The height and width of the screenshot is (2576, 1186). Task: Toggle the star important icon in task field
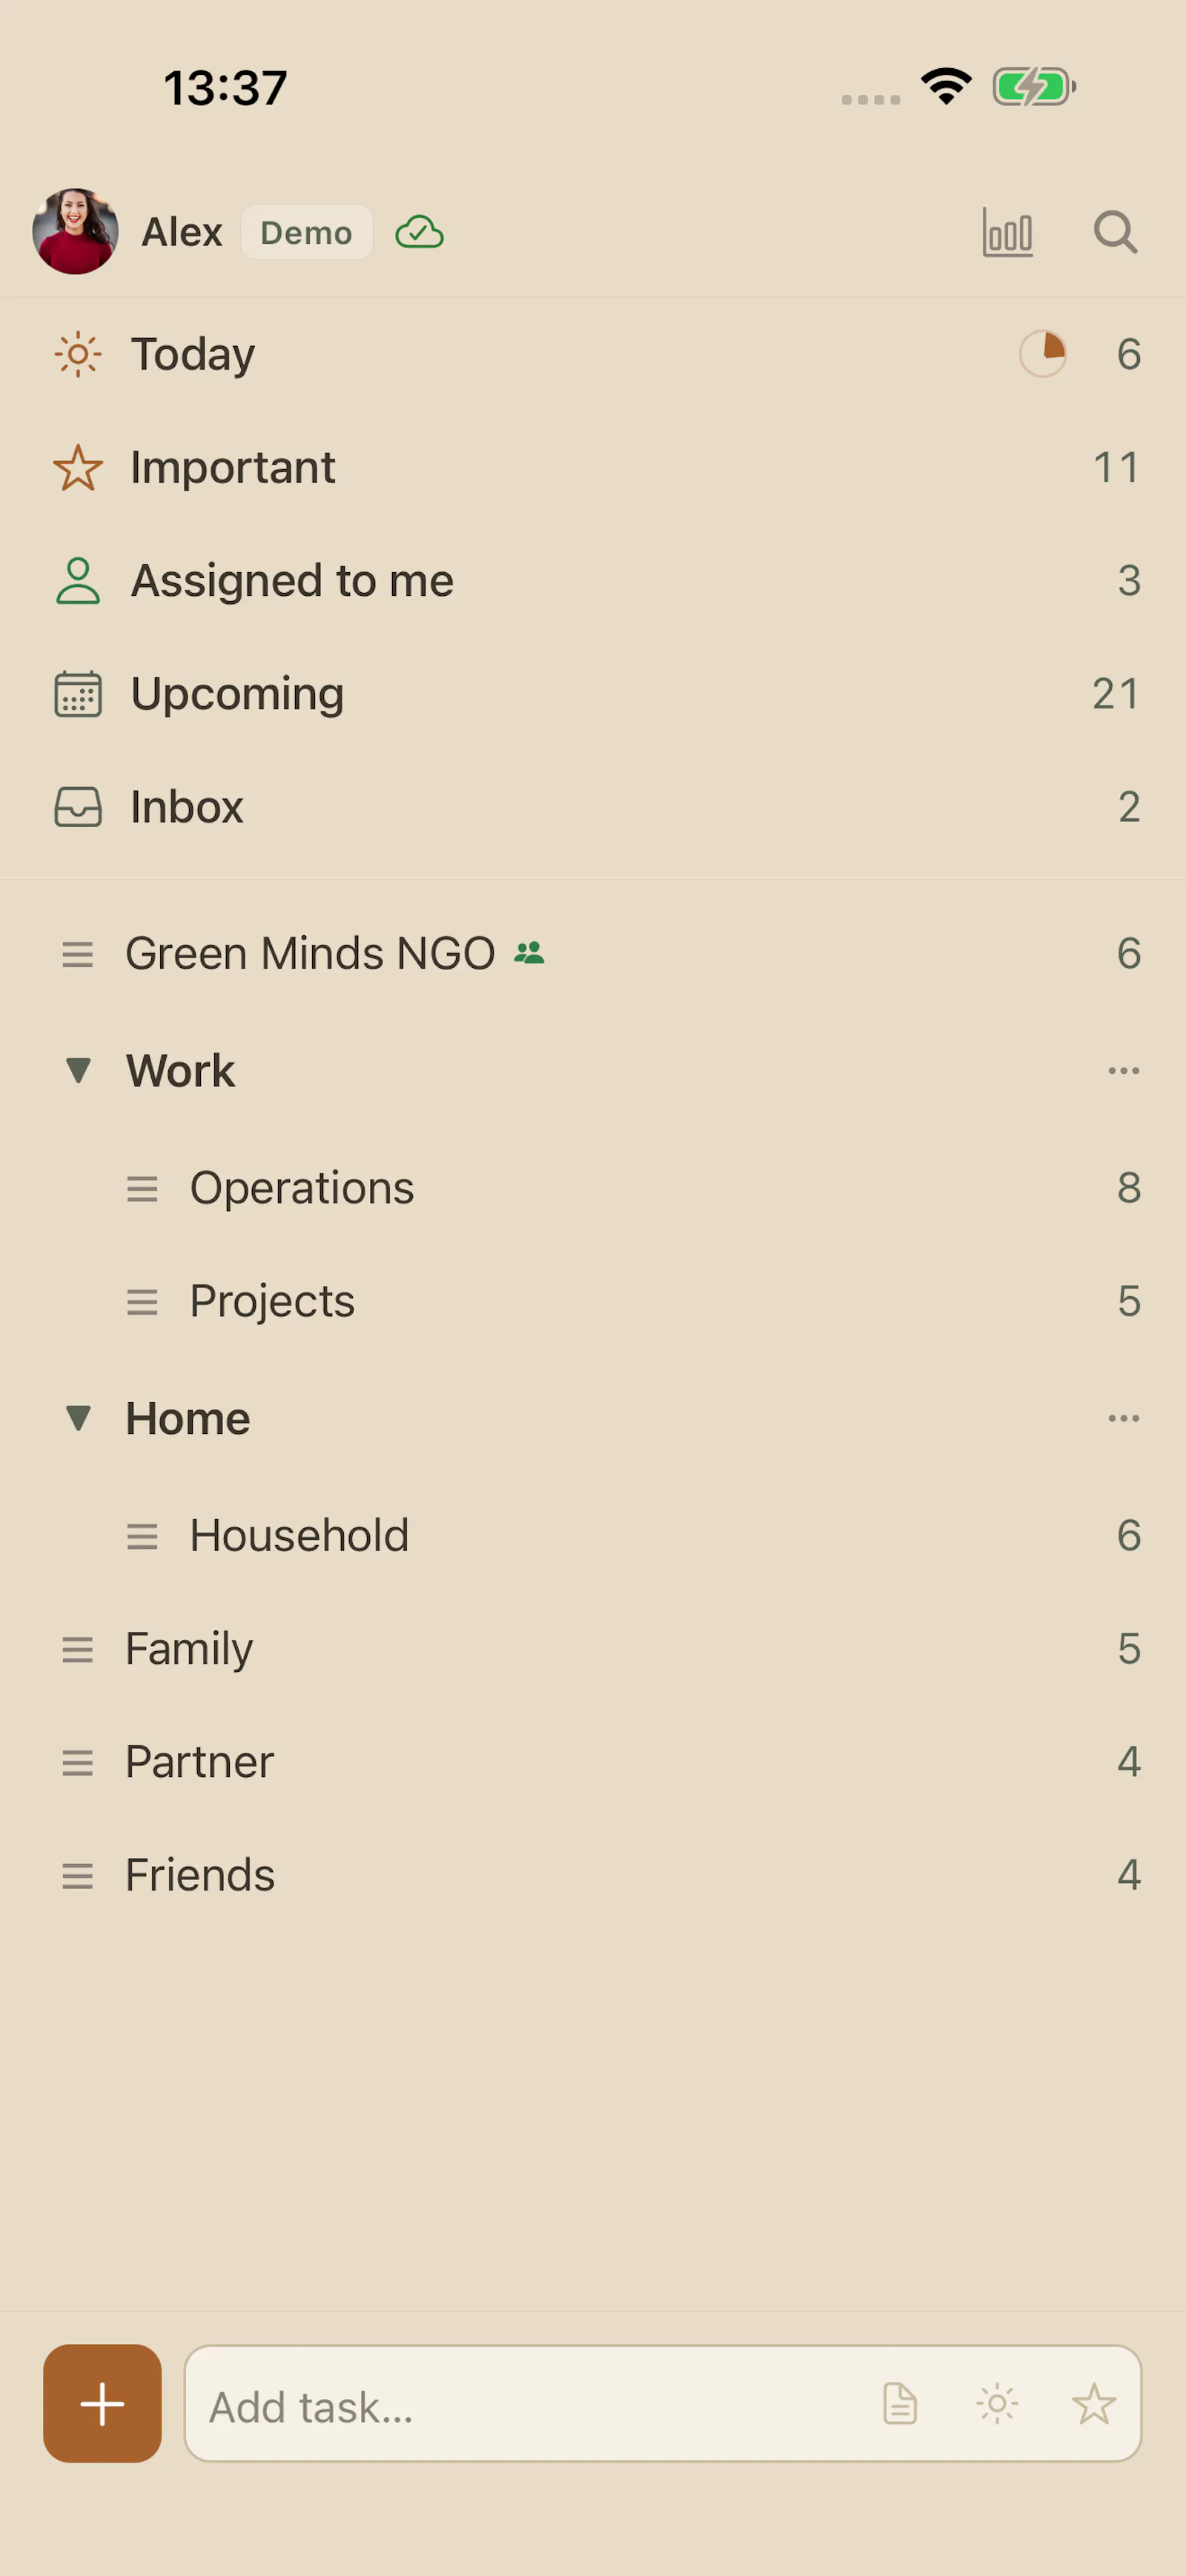coord(1093,2403)
